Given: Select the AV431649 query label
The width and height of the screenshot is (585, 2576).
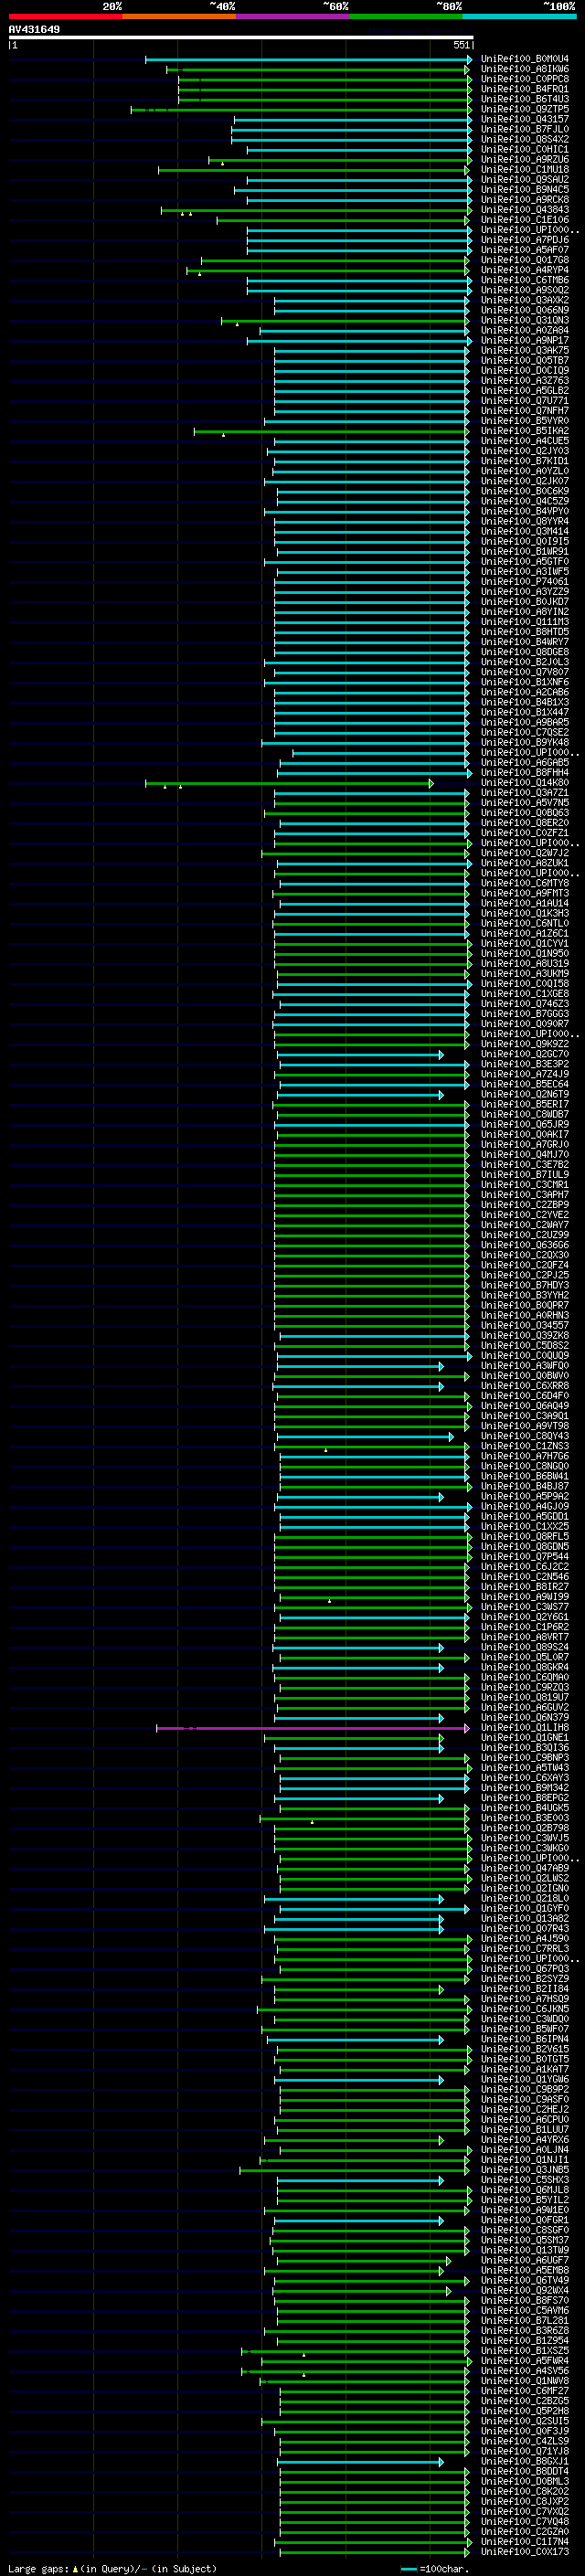Looking at the screenshot, I should click(x=34, y=29).
